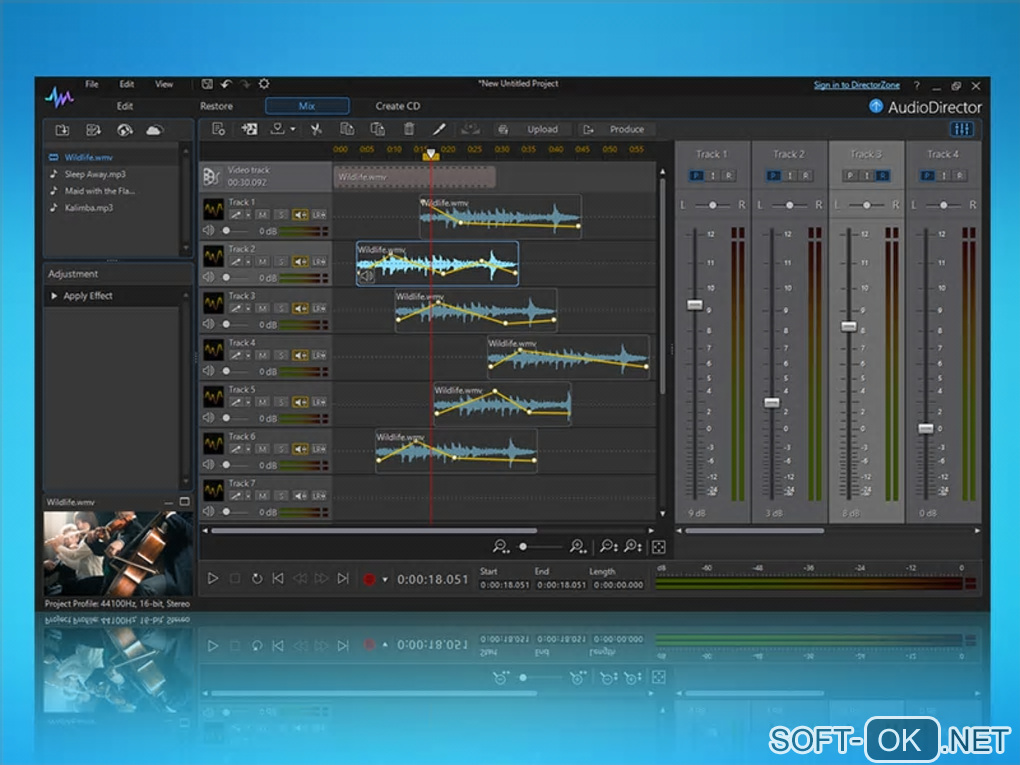Click the red Record button
Image resolution: width=1020 pixels, height=765 pixels.
point(369,579)
